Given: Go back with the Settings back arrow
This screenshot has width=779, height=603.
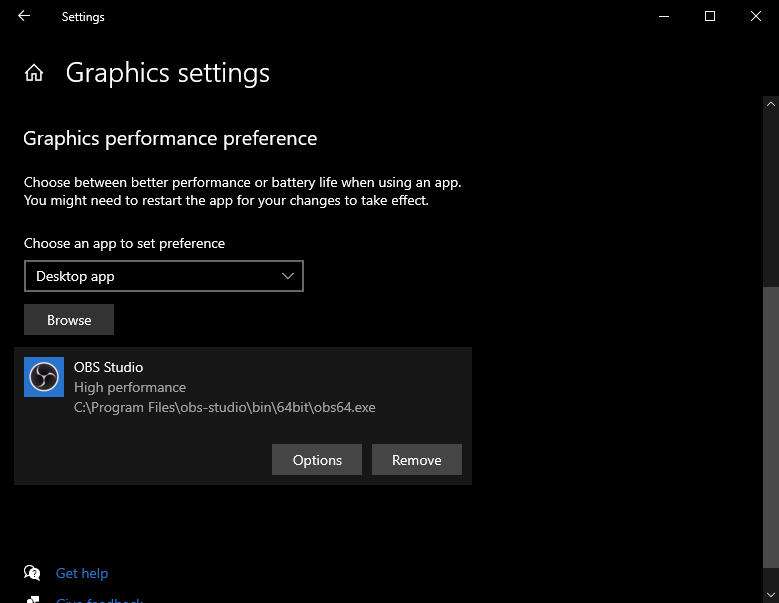Looking at the screenshot, I should (x=24, y=16).
